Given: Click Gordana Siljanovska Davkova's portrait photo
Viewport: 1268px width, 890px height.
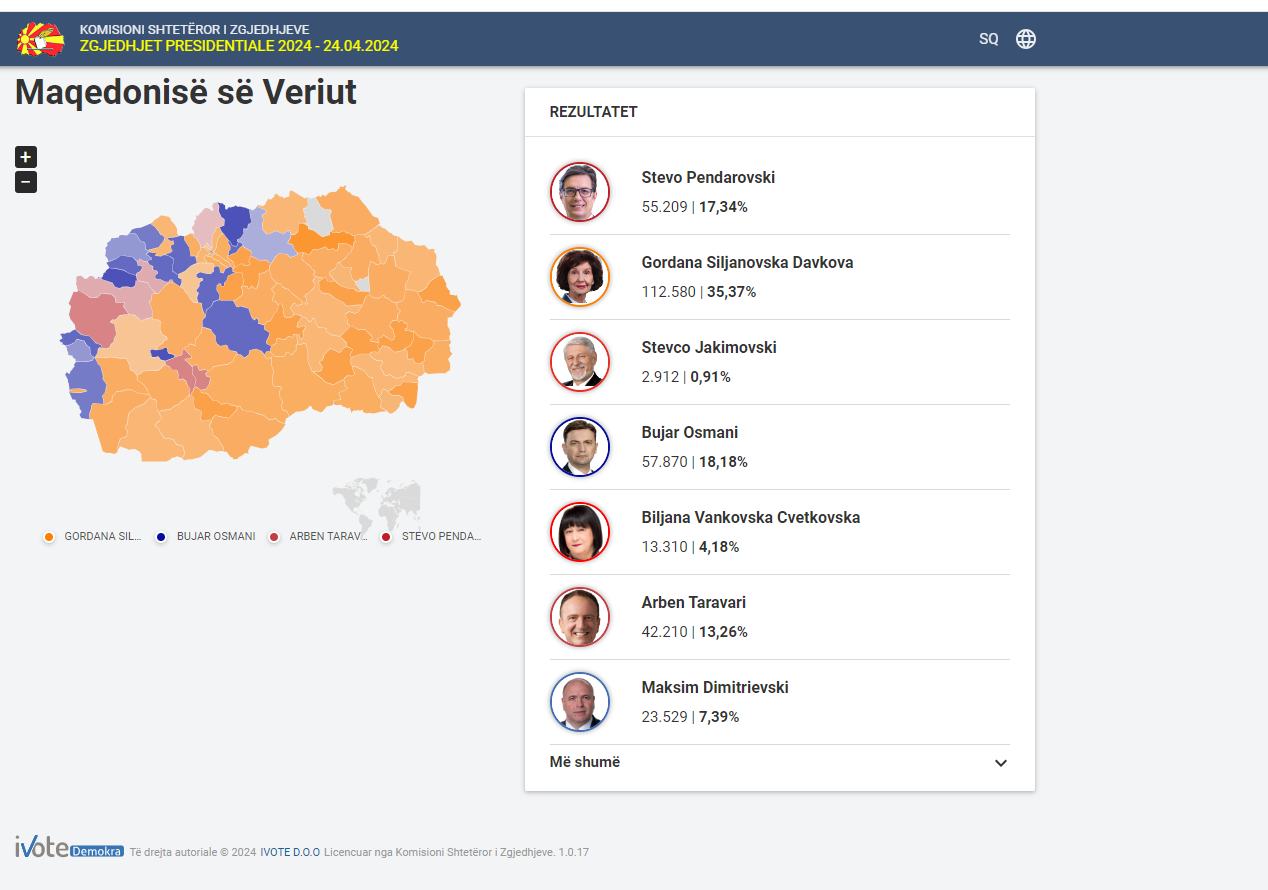Looking at the screenshot, I should 580,277.
